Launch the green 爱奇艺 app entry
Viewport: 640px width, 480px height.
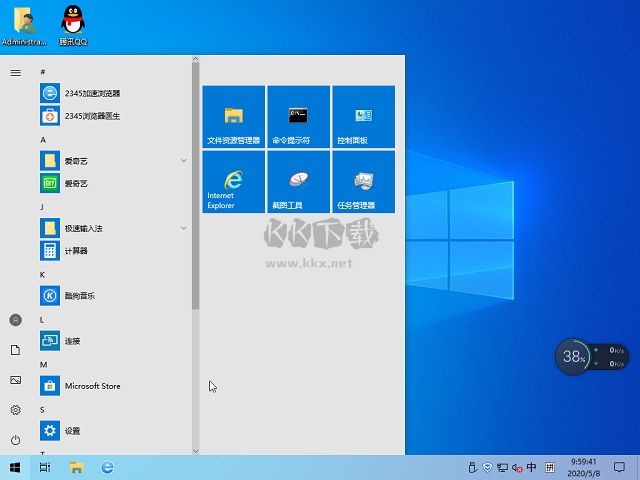114,183
